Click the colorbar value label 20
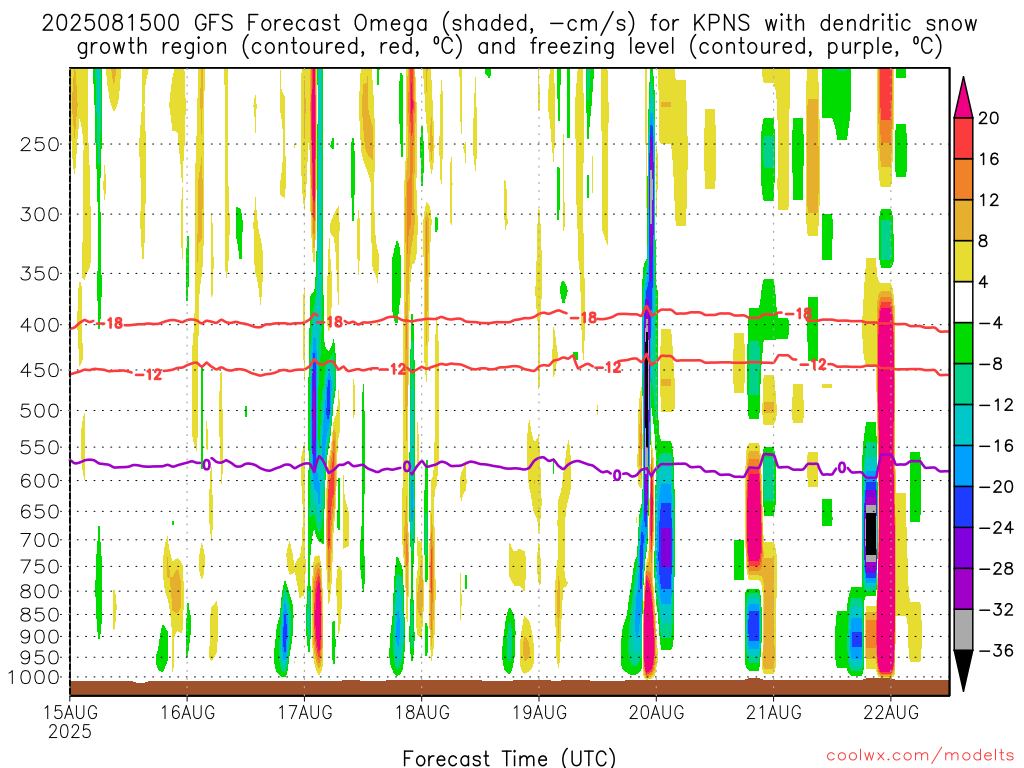This screenshot has width=1024, height=768. (x=989, y=118)
